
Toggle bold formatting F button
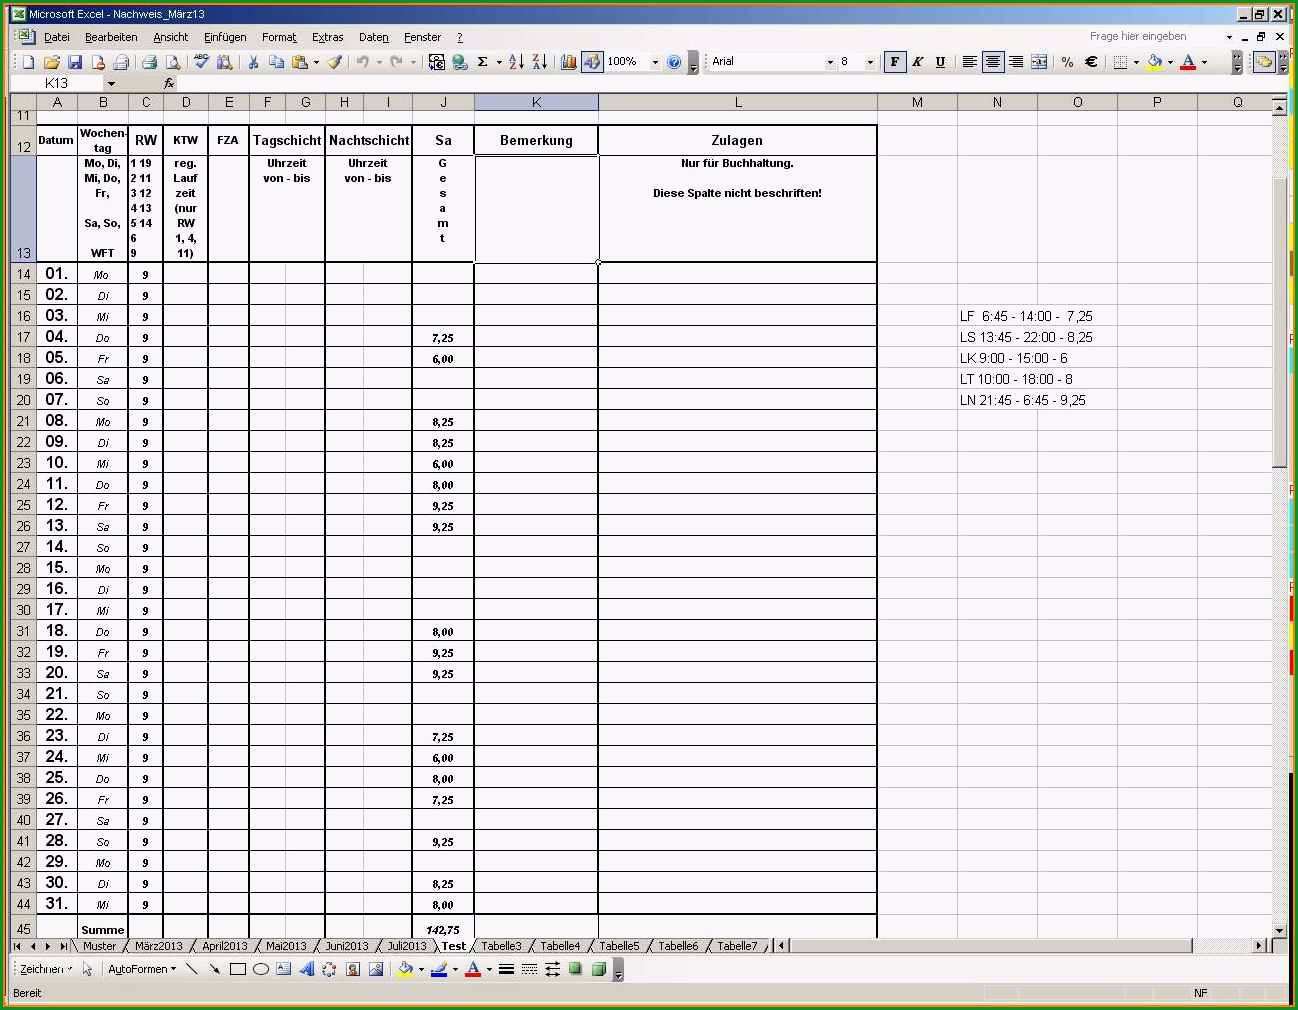pyautogui.click(x=895, y=62)
